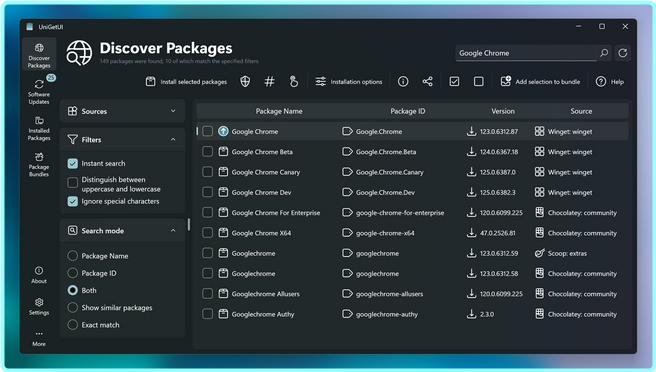Viewport: 656px width, 372px height.
Task: Open the Discover Packages sidebar page
Action: click(x=39, y=55)
